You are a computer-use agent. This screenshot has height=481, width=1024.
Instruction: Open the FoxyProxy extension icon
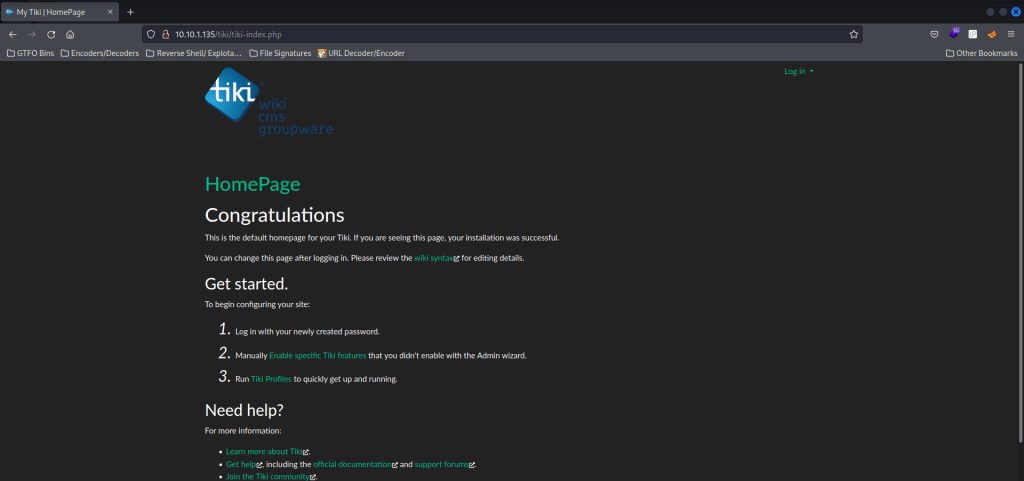coord(991,33)
